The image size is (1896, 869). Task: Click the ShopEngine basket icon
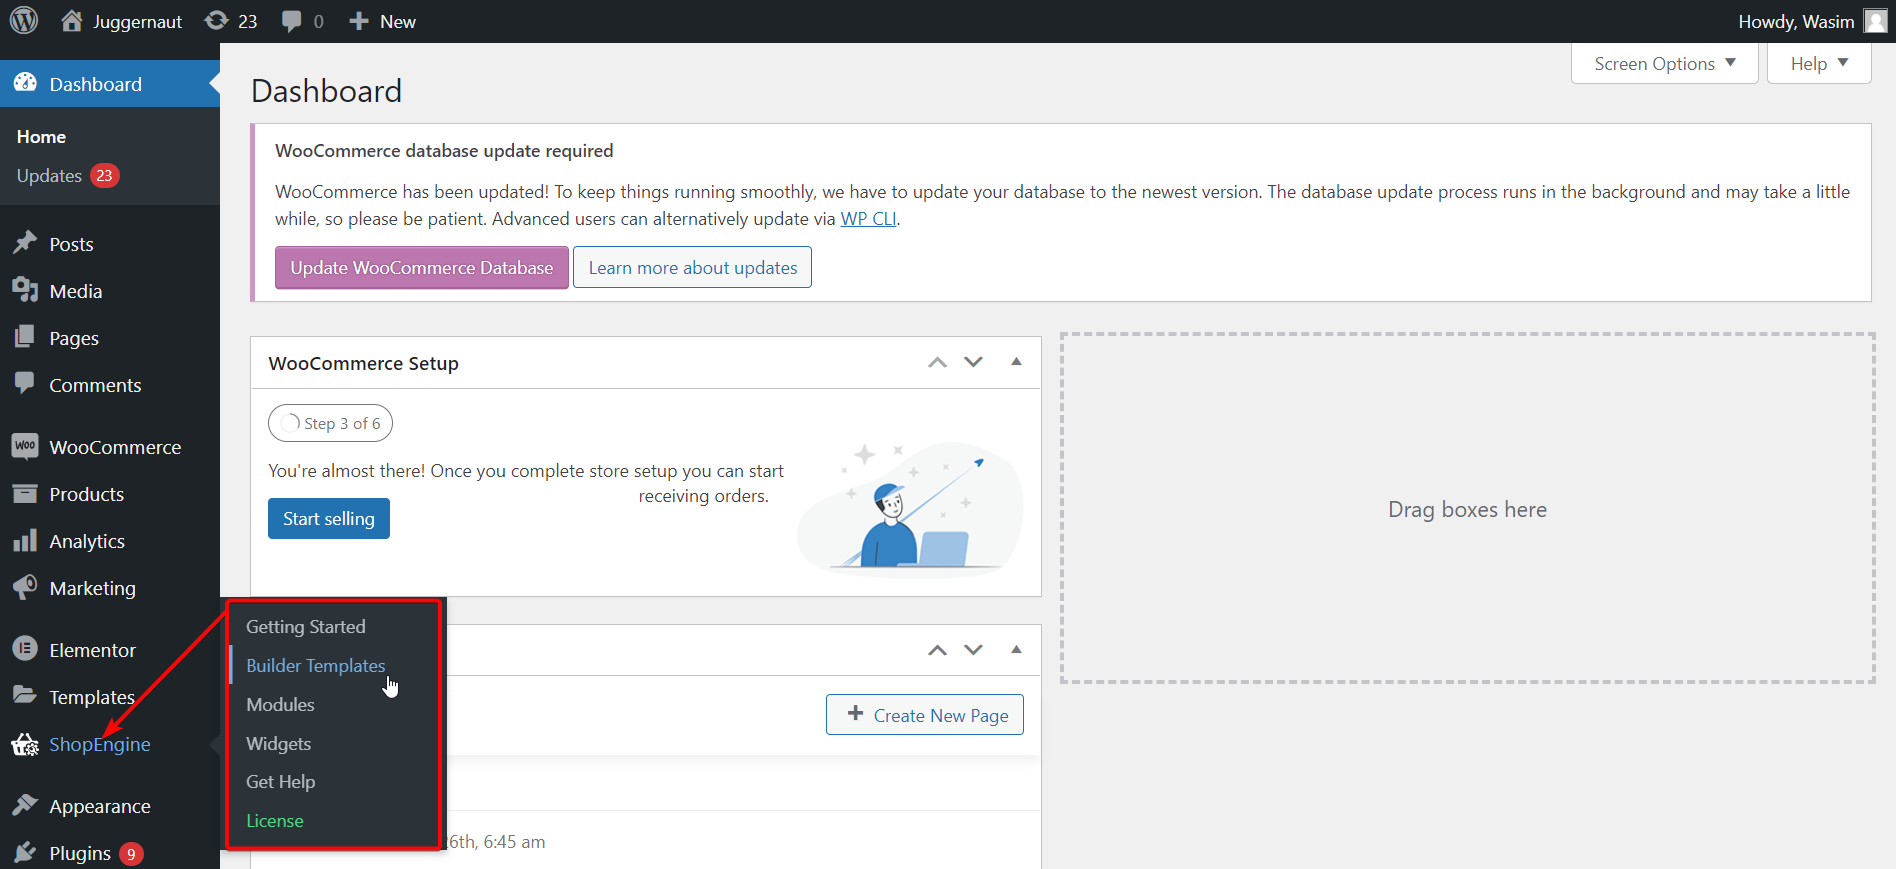25,744
